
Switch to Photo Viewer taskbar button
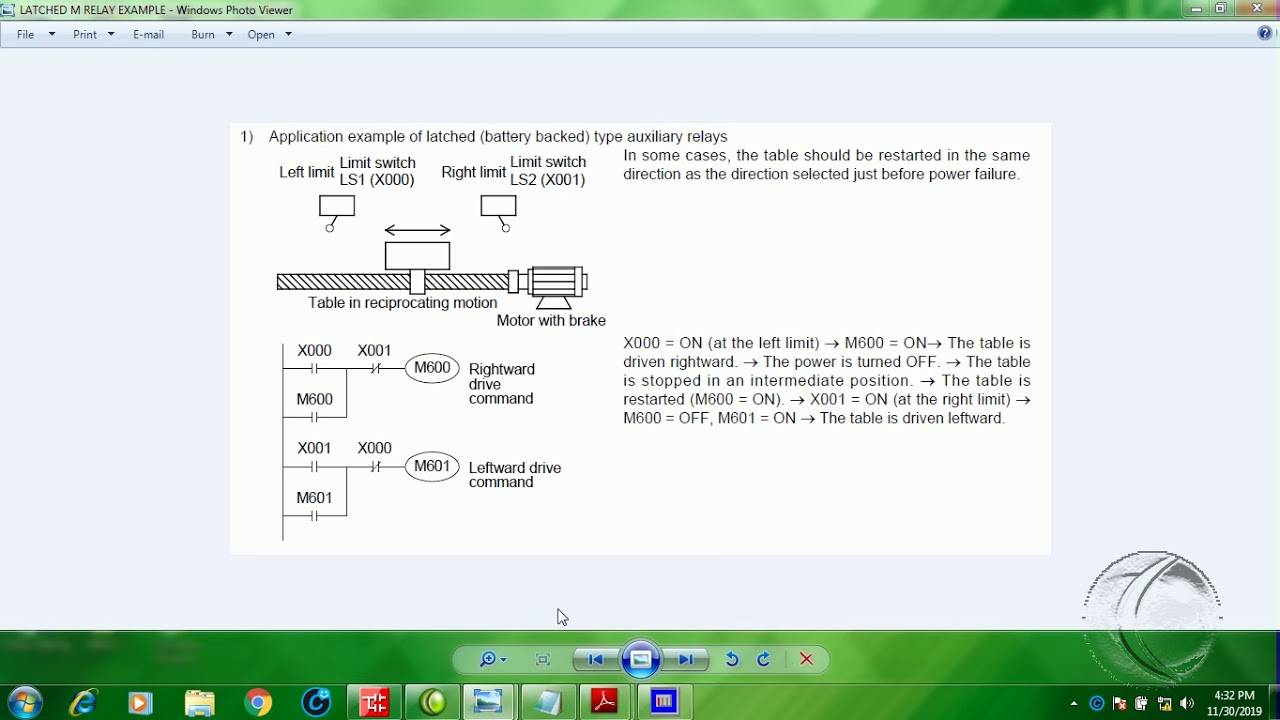pos(488,703)
